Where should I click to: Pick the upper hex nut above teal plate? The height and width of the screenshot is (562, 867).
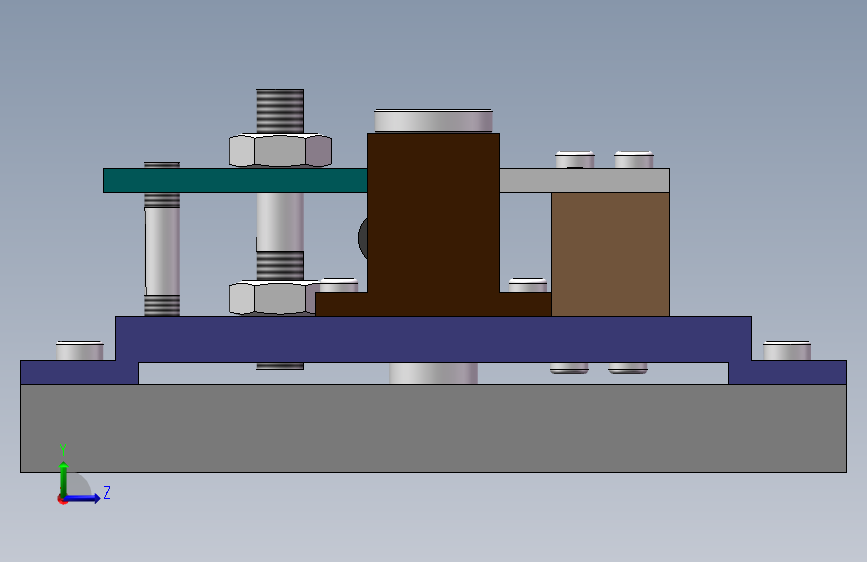[x=280, y=150]
